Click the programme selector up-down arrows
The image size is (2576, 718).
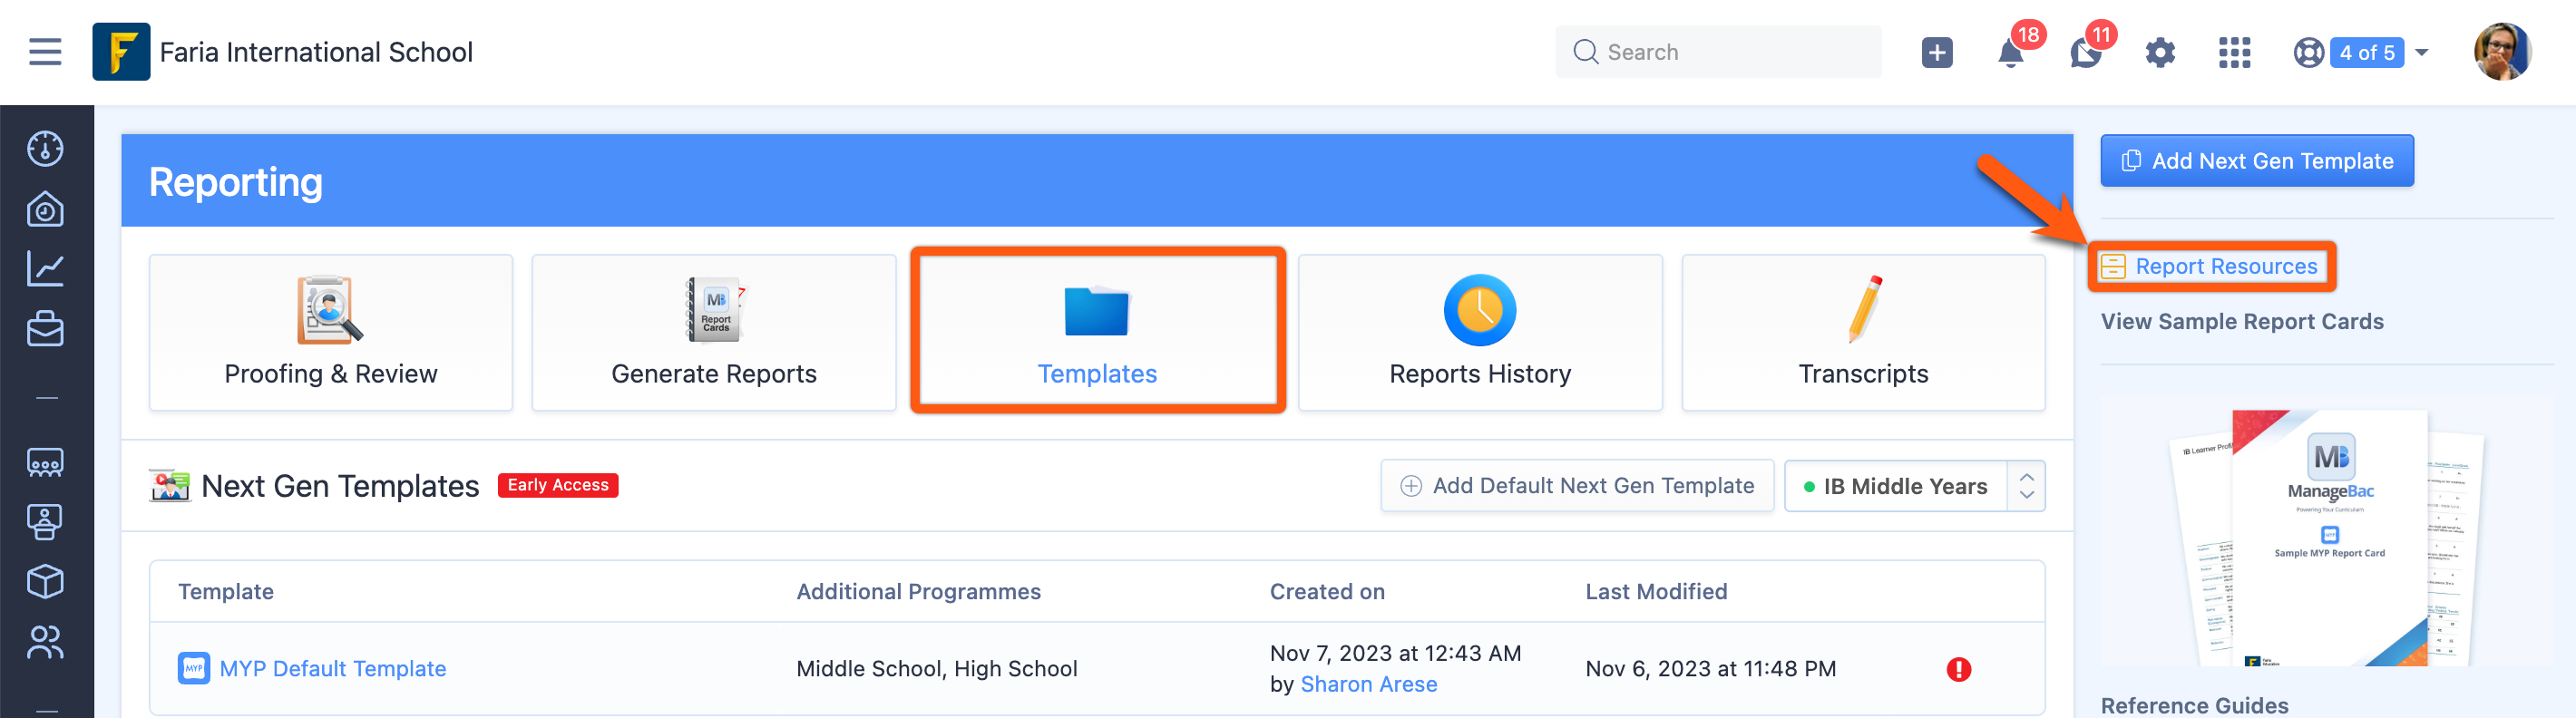pyautogui.click(x=2026, y=486)
